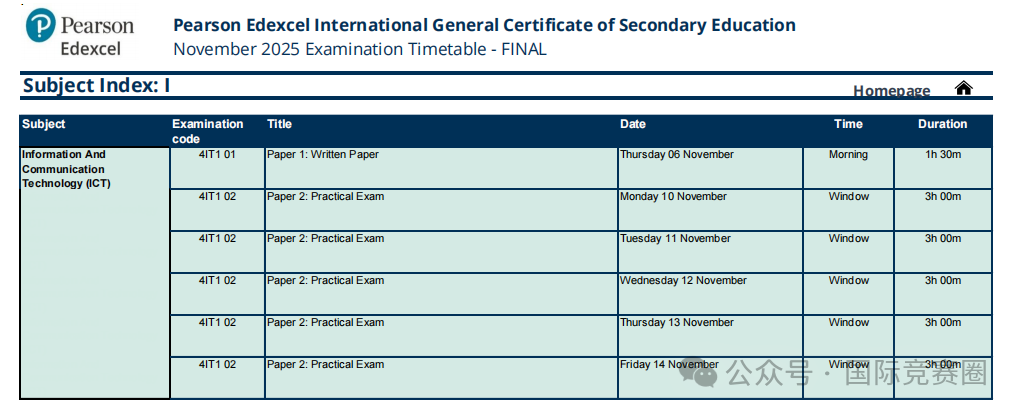Viewport: 1020px width, 414px height.
Task: Click the Monday 10 November date cell
Action: click(x=710, y=210)
